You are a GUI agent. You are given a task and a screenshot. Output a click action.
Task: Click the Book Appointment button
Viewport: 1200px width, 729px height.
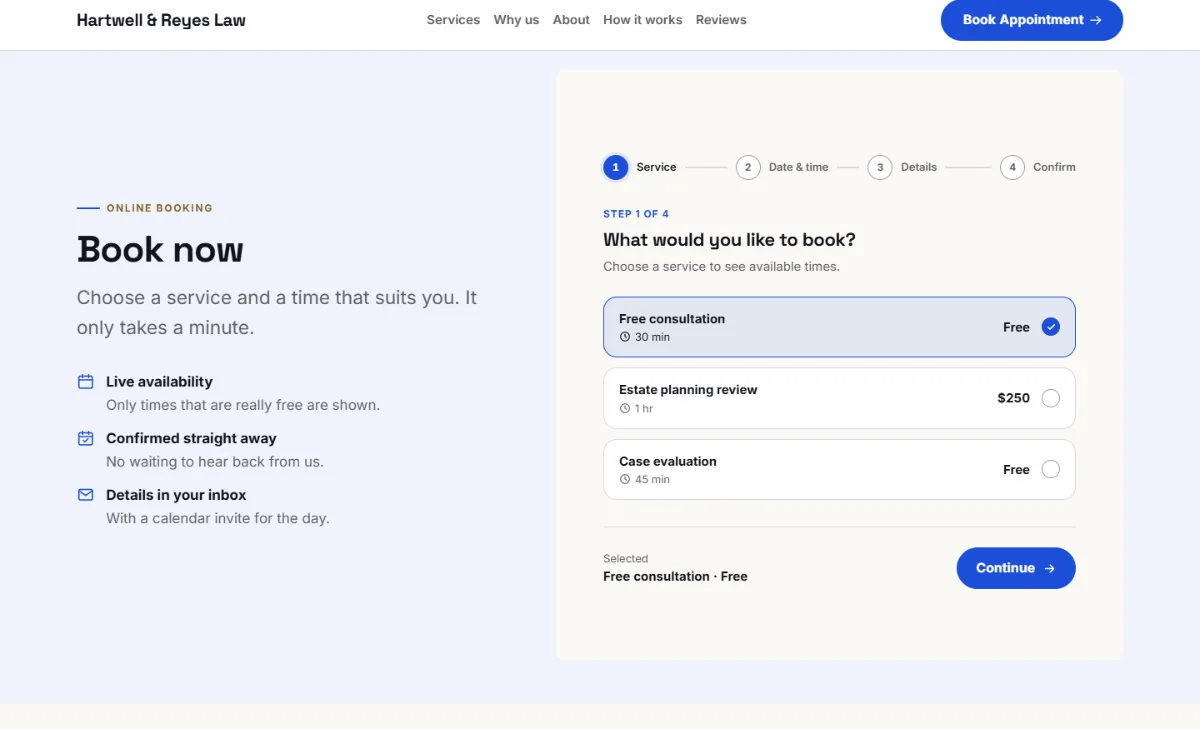coord(1032,20)
